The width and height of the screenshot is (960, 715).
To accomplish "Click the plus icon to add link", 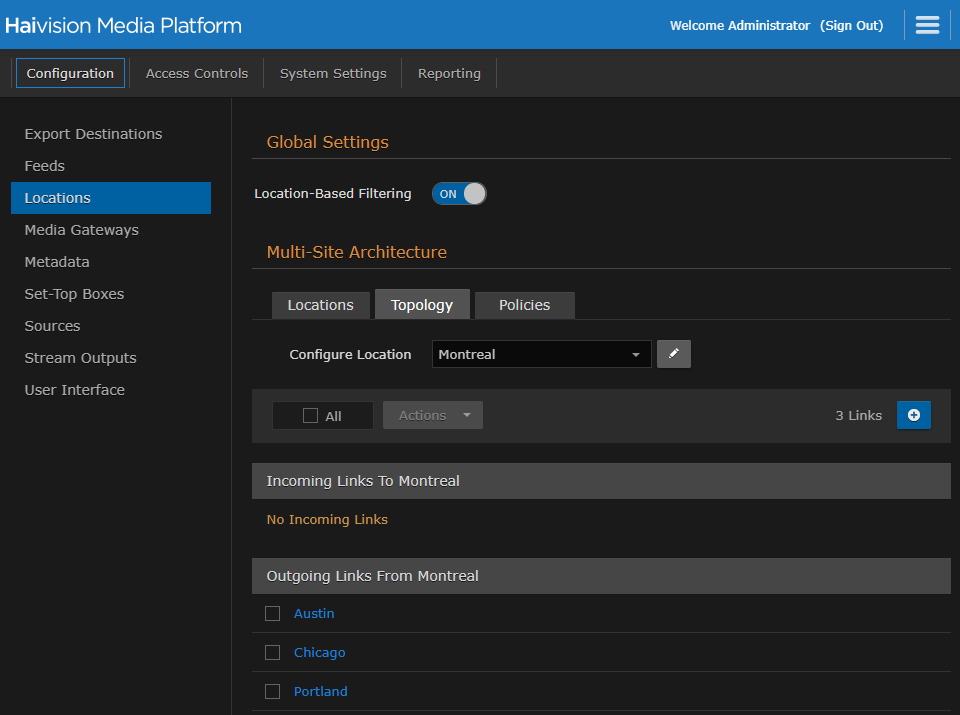I will click(x=913, y=415).
